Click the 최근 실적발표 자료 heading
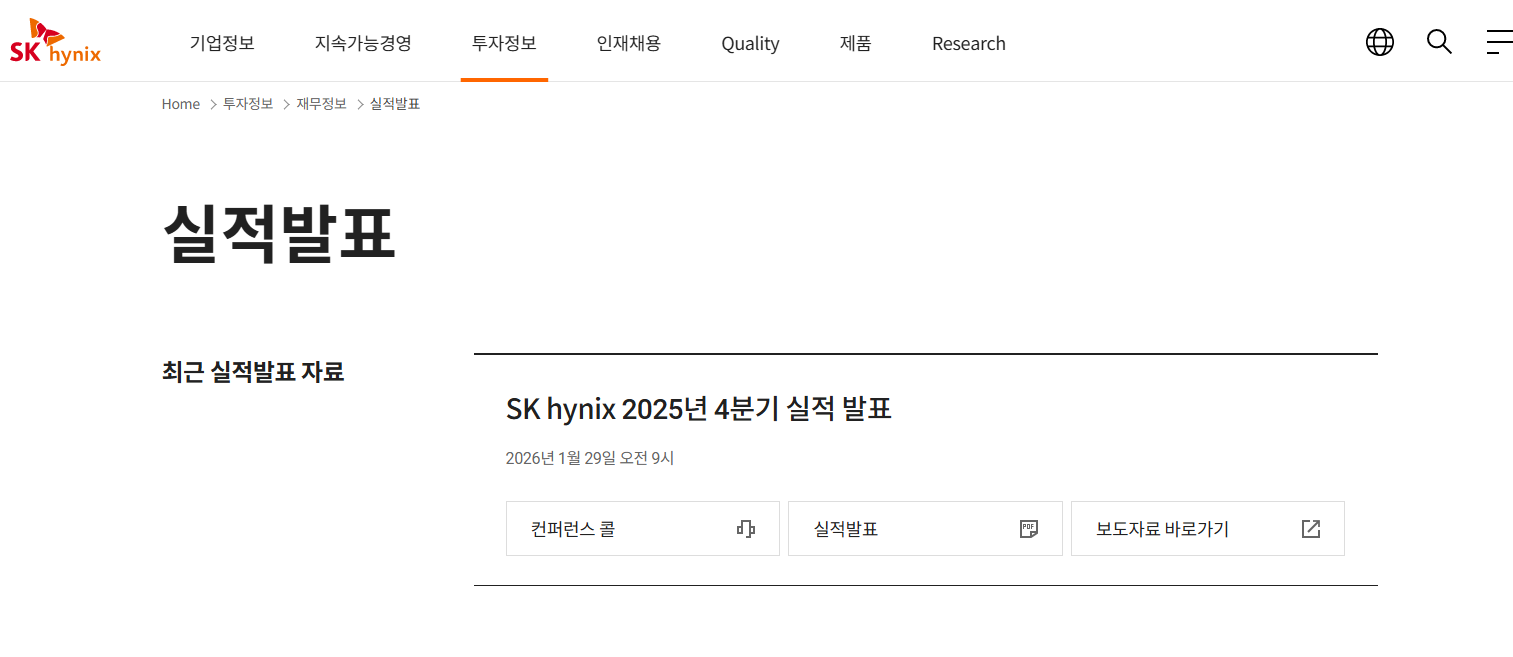 click(253, 372)
